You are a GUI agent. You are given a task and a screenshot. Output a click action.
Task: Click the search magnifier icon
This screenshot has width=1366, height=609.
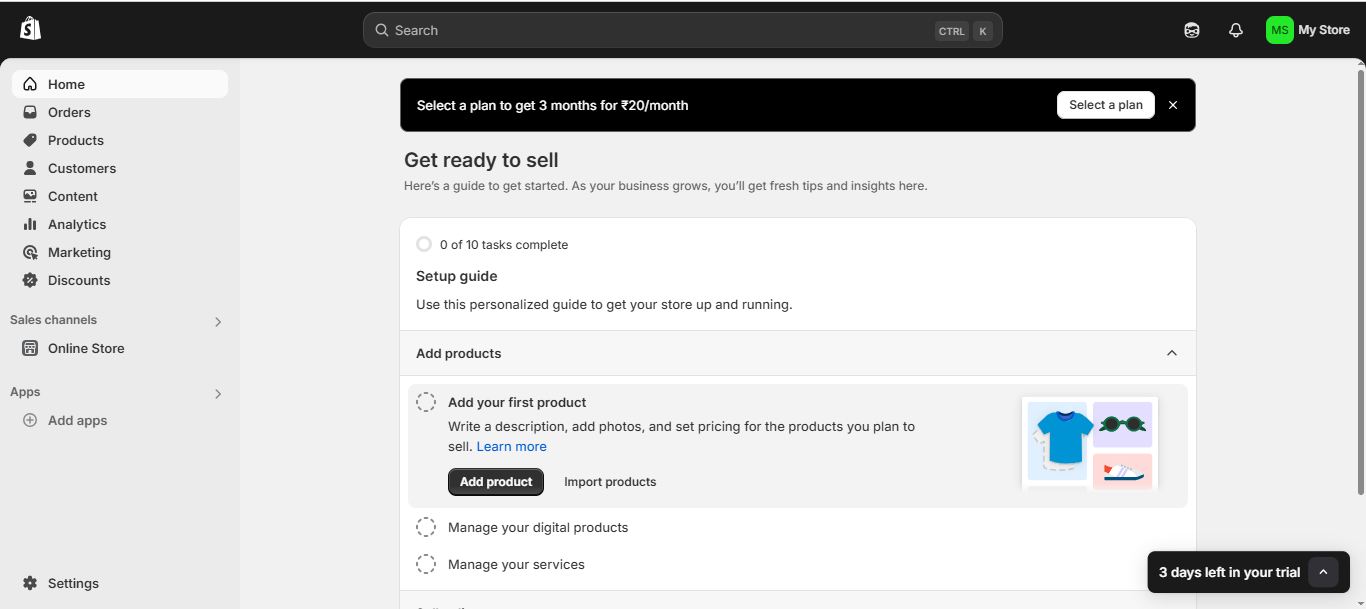(381, 30)
